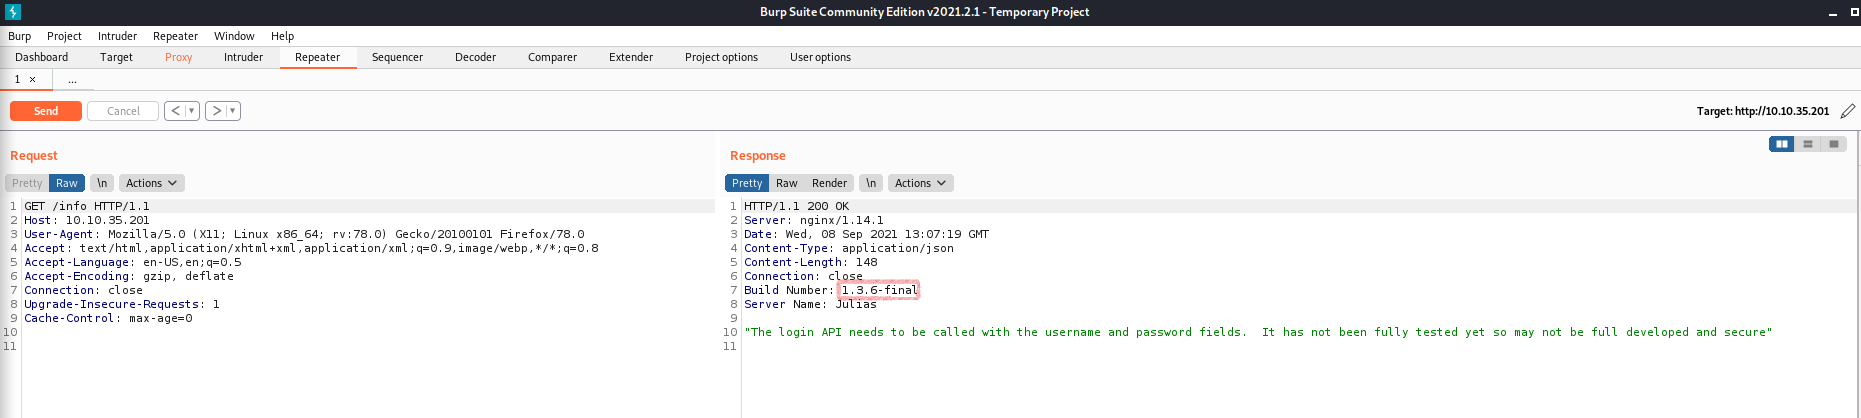Toggle Pretty view in Request panel
This screenshot has height=418, width=1861.
(x=27, y=183)
